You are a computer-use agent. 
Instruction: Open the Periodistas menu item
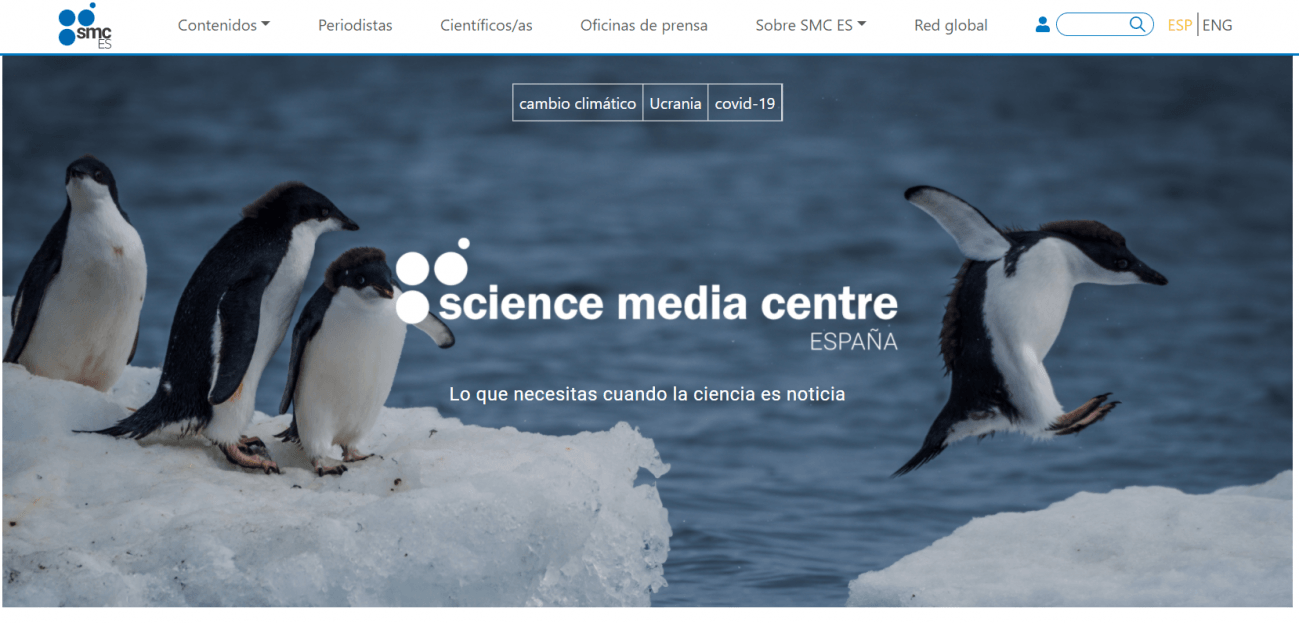point(355,25)
